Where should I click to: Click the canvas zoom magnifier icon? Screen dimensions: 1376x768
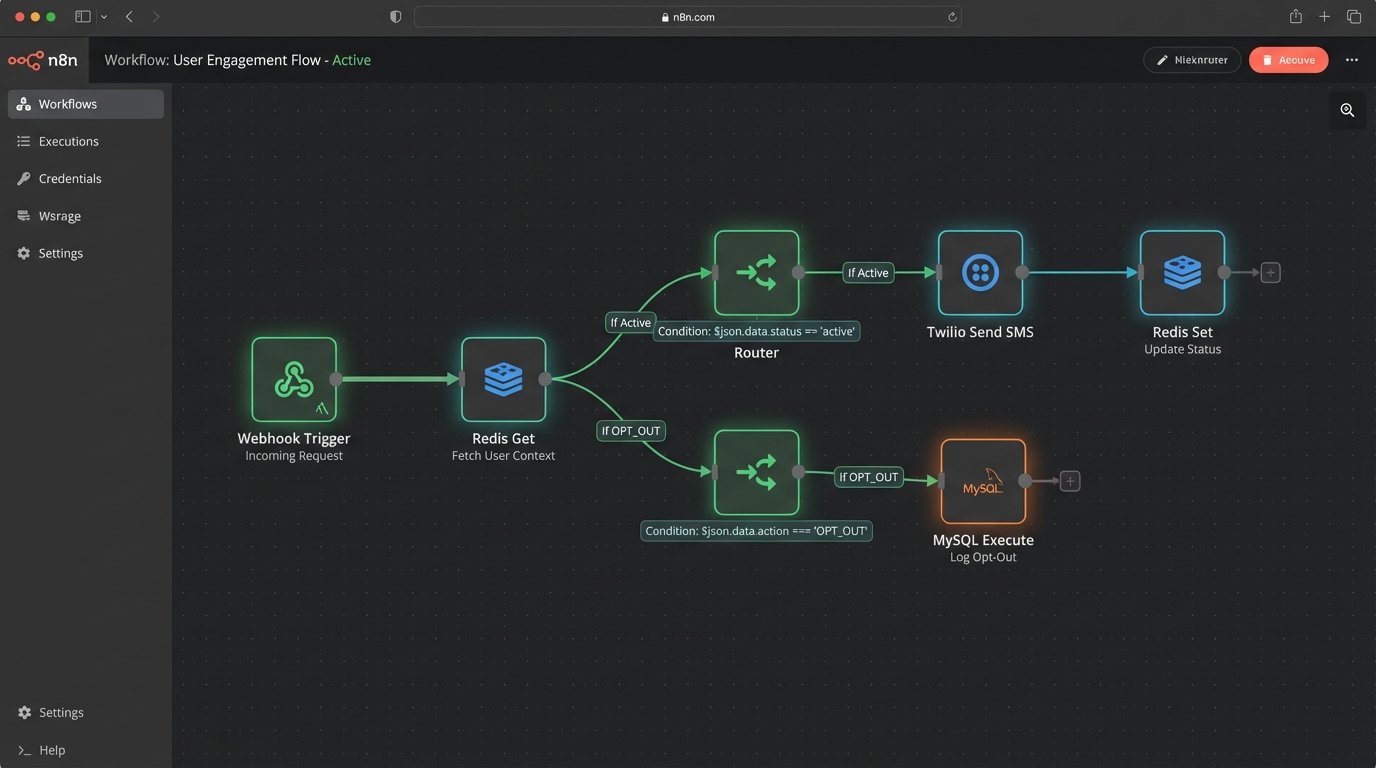pos(1347,110)
